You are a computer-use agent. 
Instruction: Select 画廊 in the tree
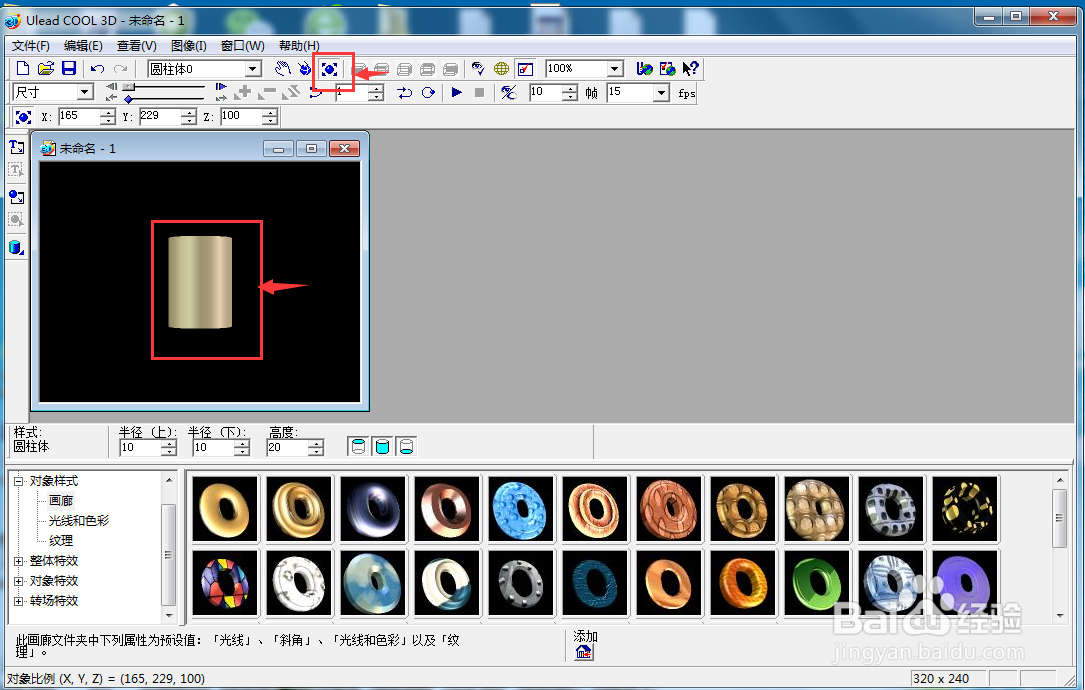(61, 500)
